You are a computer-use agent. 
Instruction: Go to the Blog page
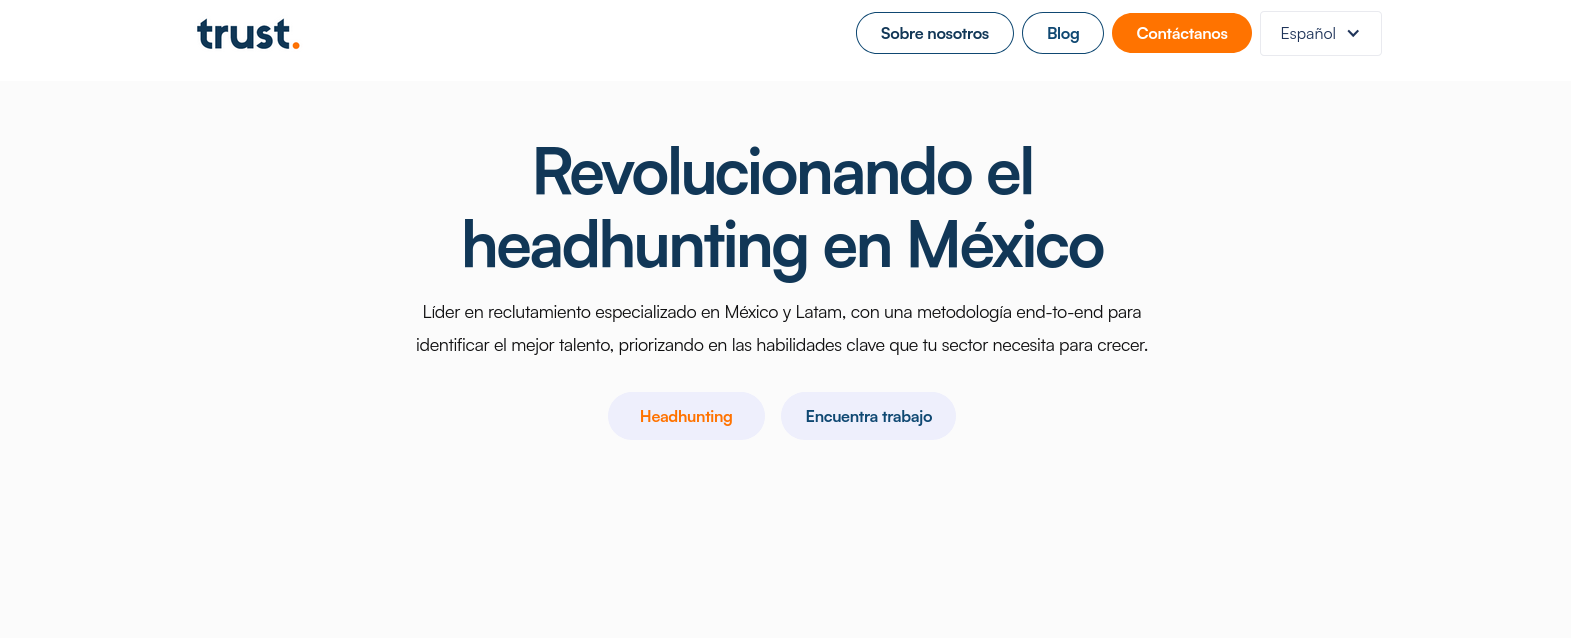click(1062, 34)
